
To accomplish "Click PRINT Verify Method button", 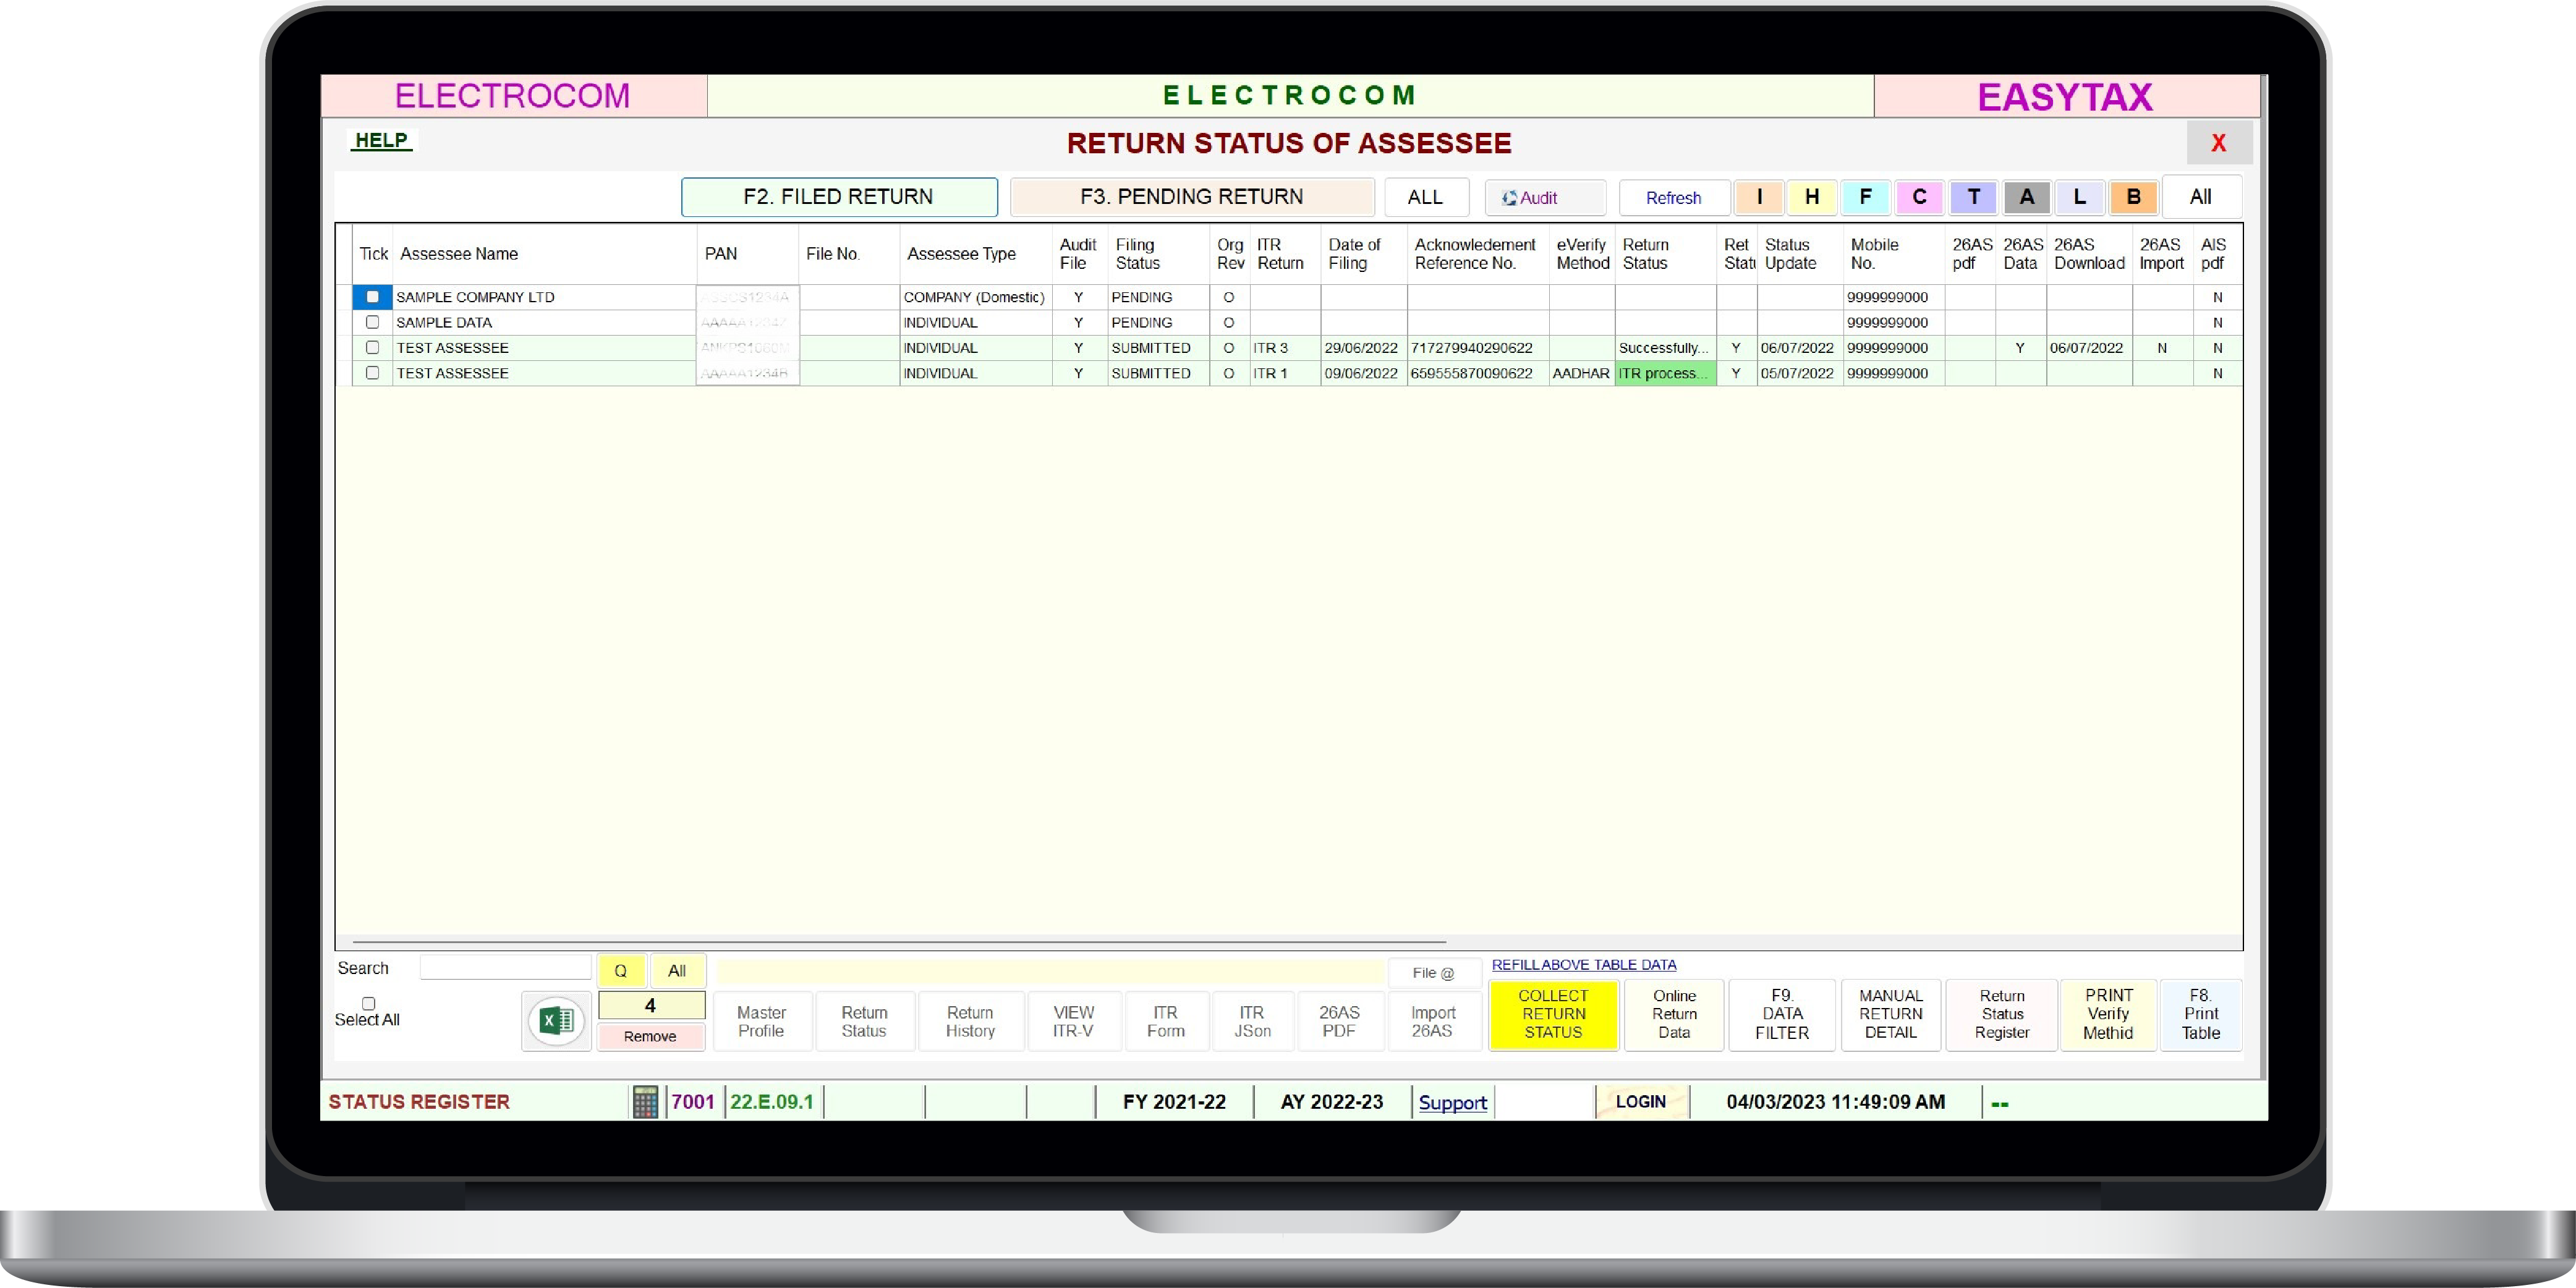I will pyautogui.click(x=2108, y=1014).
